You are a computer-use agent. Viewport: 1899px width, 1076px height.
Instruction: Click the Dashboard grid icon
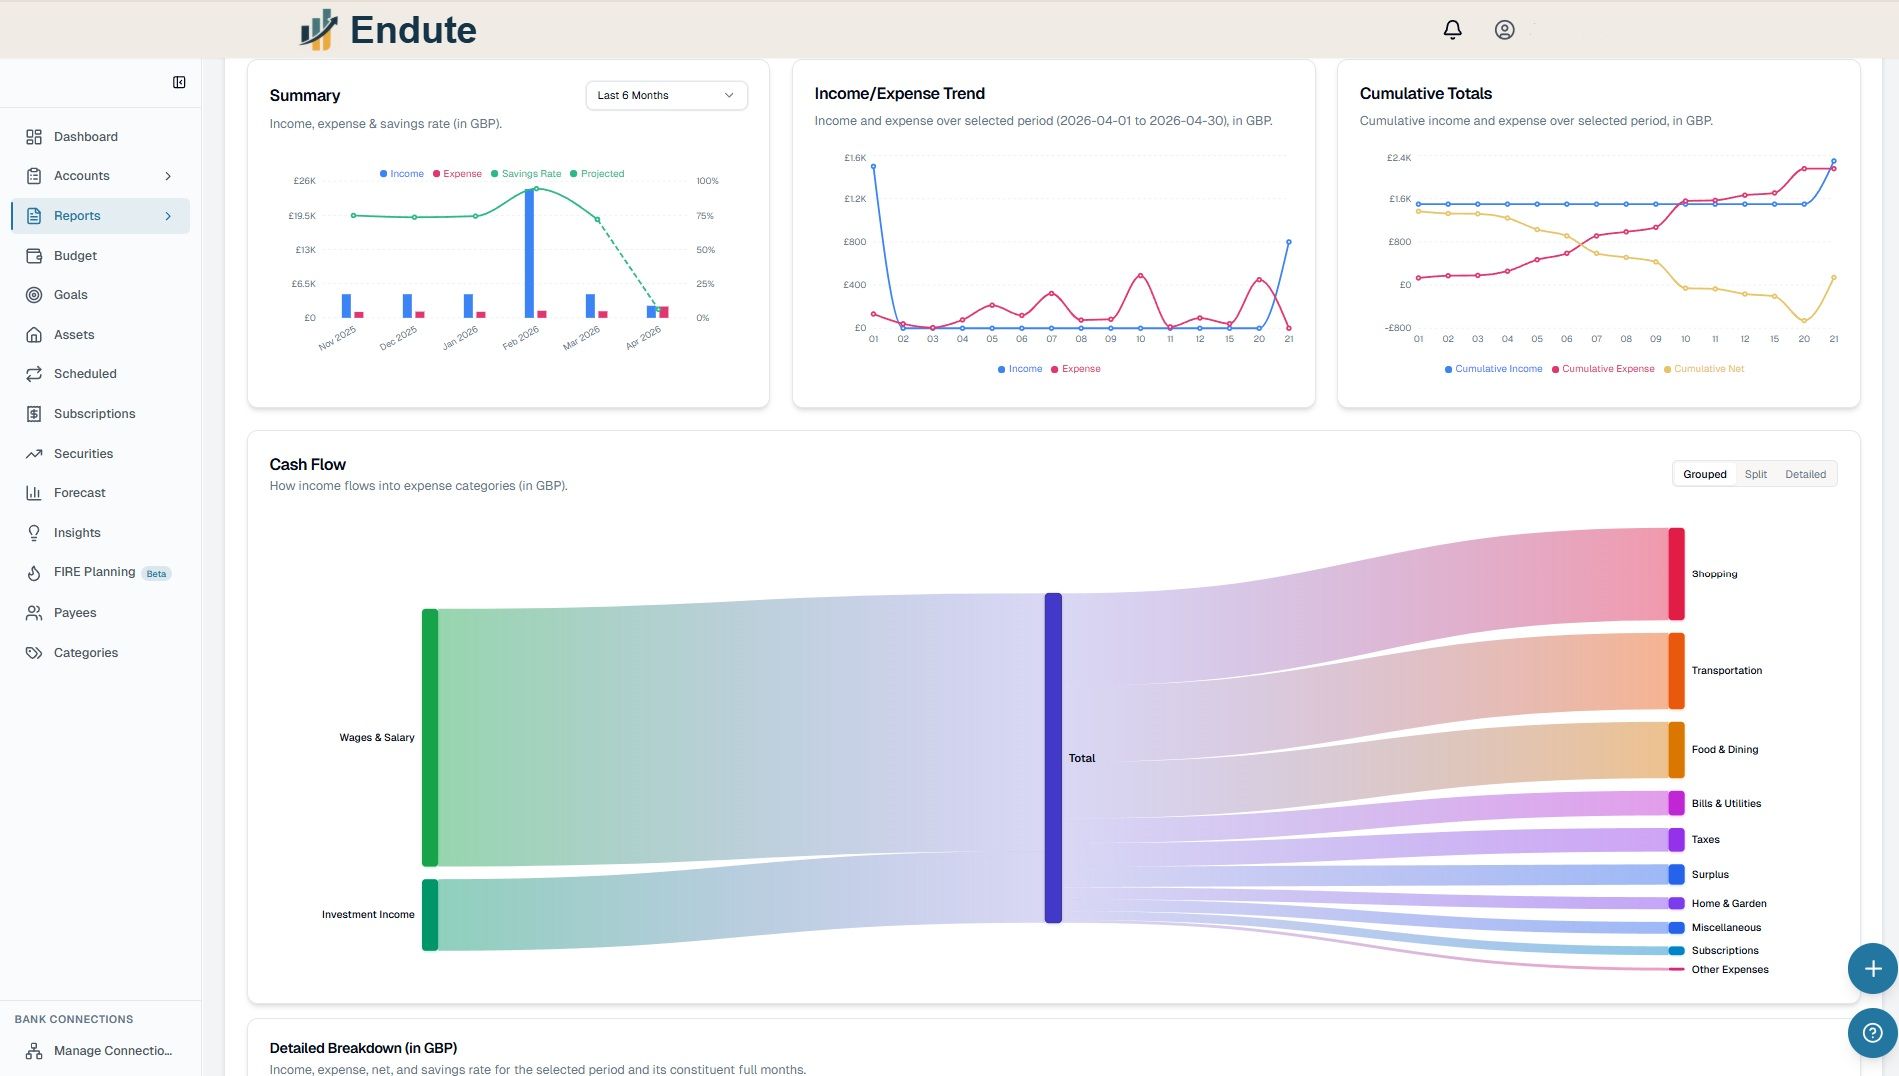click(x=34, y=137)
